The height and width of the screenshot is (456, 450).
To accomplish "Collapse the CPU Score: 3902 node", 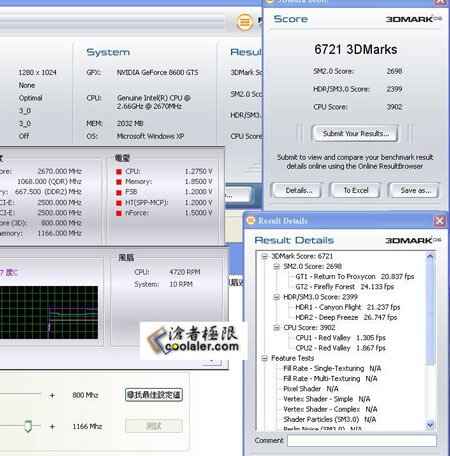I will (x=276, y=328).
